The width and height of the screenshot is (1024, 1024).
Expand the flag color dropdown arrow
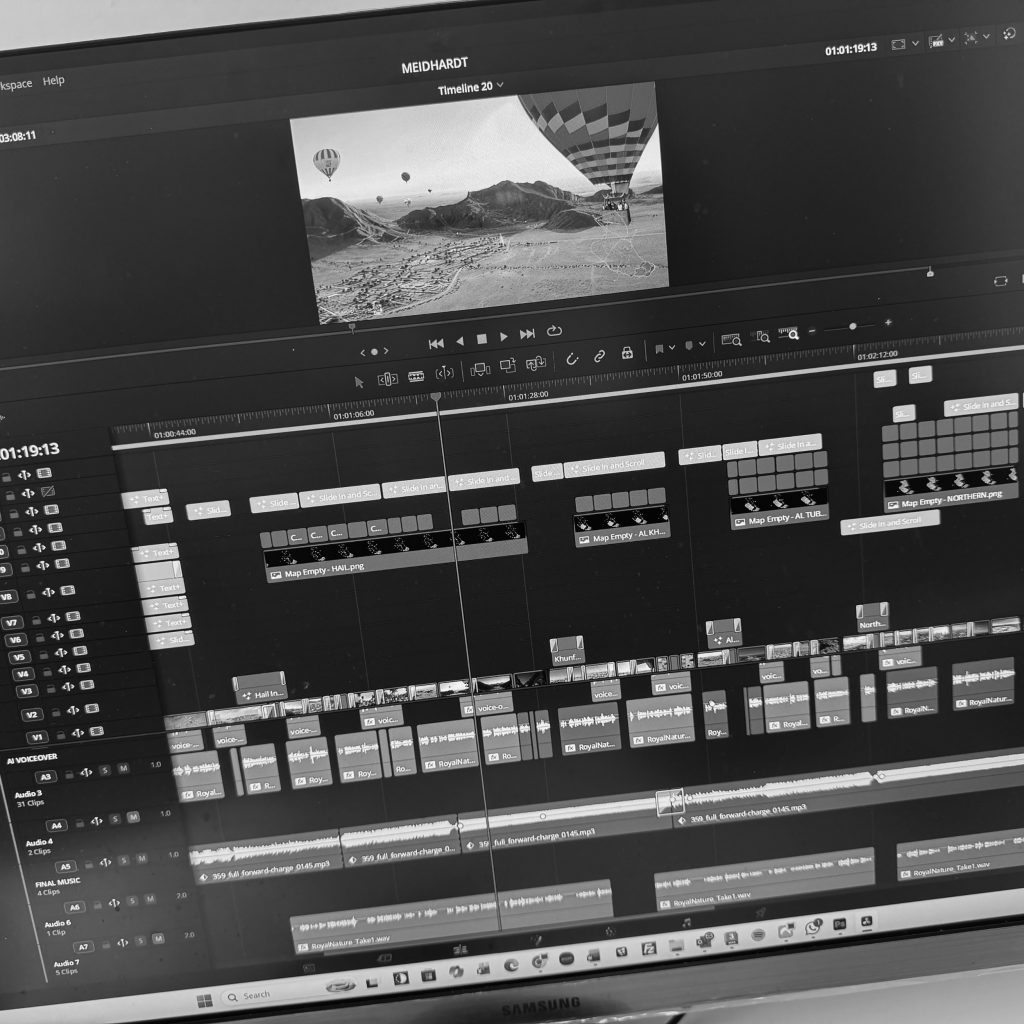pos(673,348)
